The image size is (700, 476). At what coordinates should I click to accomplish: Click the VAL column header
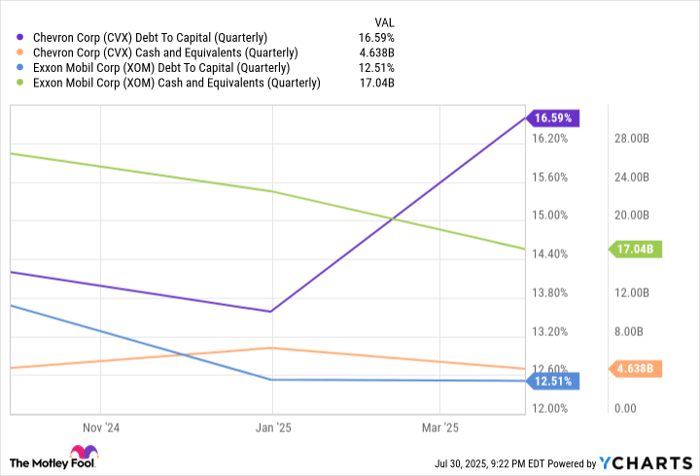point(384,23)
